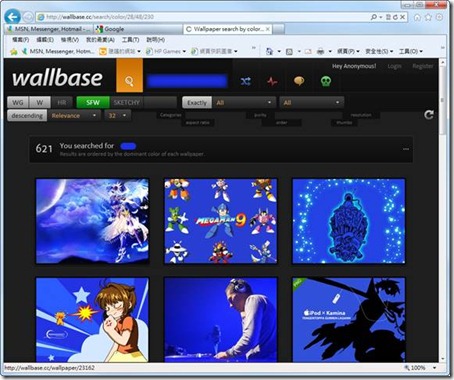
Task: Toggle the SKETCHY purity filter
Action: [x=127, y=102]
